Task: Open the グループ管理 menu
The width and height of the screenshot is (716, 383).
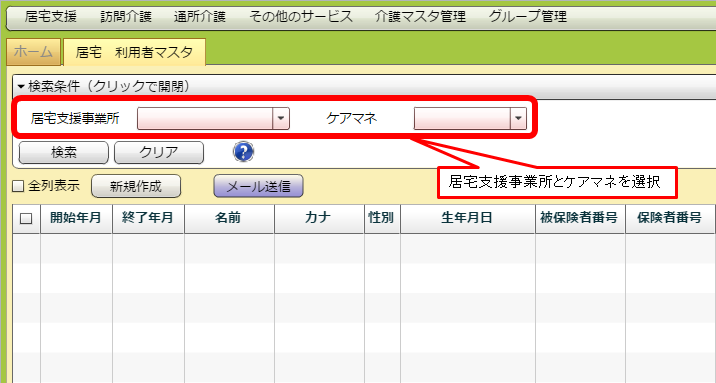Action: [x=528, y=17]
